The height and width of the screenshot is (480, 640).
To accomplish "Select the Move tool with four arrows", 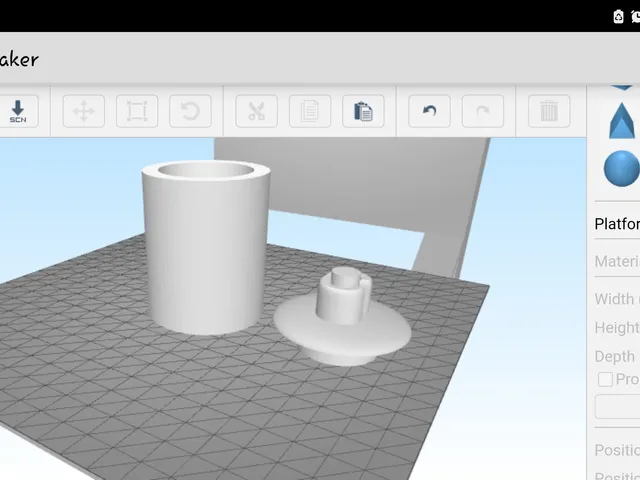I will tap(84, 111).
